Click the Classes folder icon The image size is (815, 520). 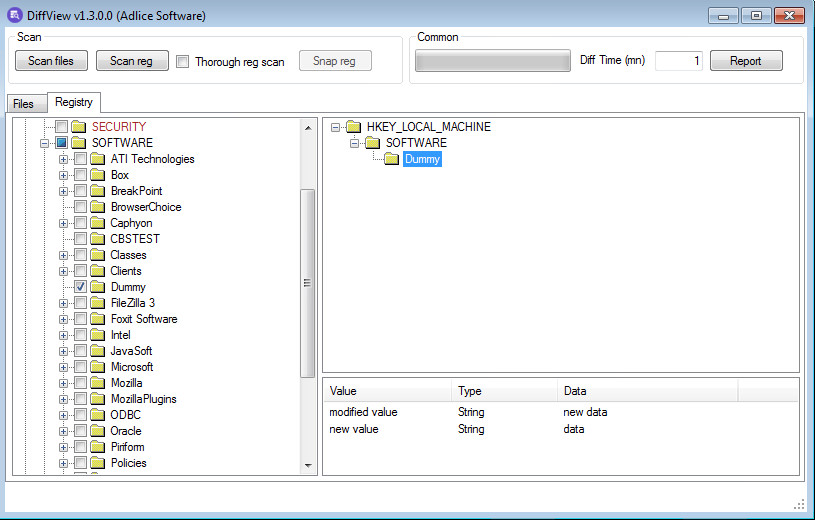98,255
